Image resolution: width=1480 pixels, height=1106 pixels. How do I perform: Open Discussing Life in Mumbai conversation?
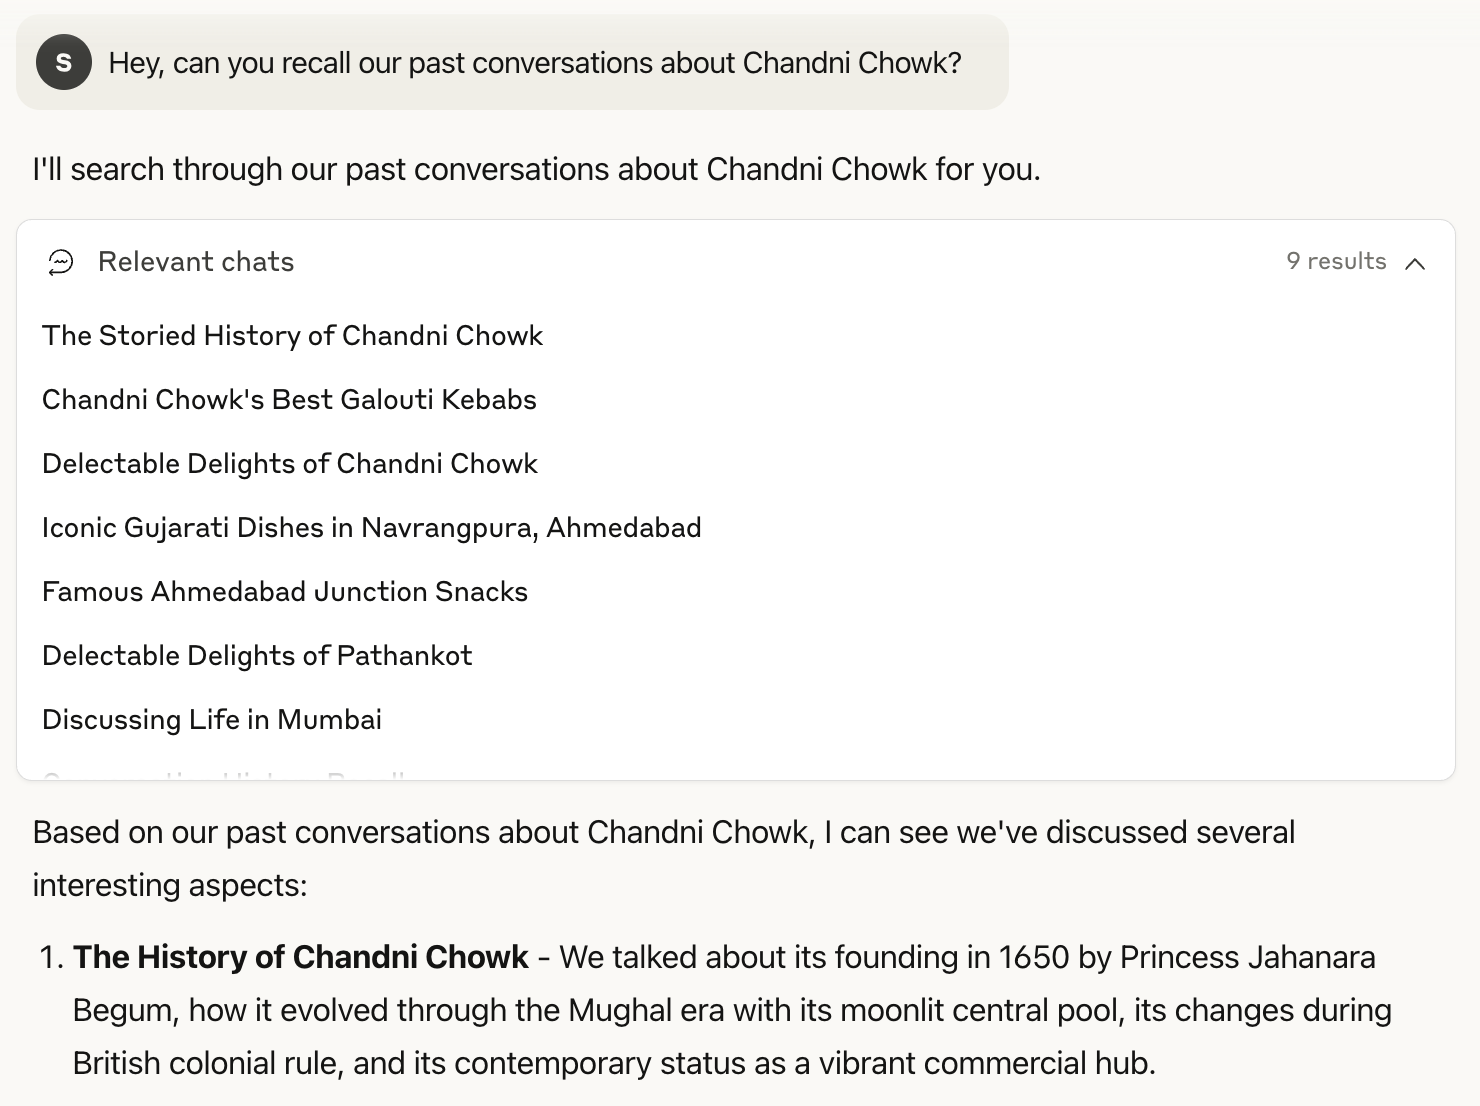[x=211, y=719]
